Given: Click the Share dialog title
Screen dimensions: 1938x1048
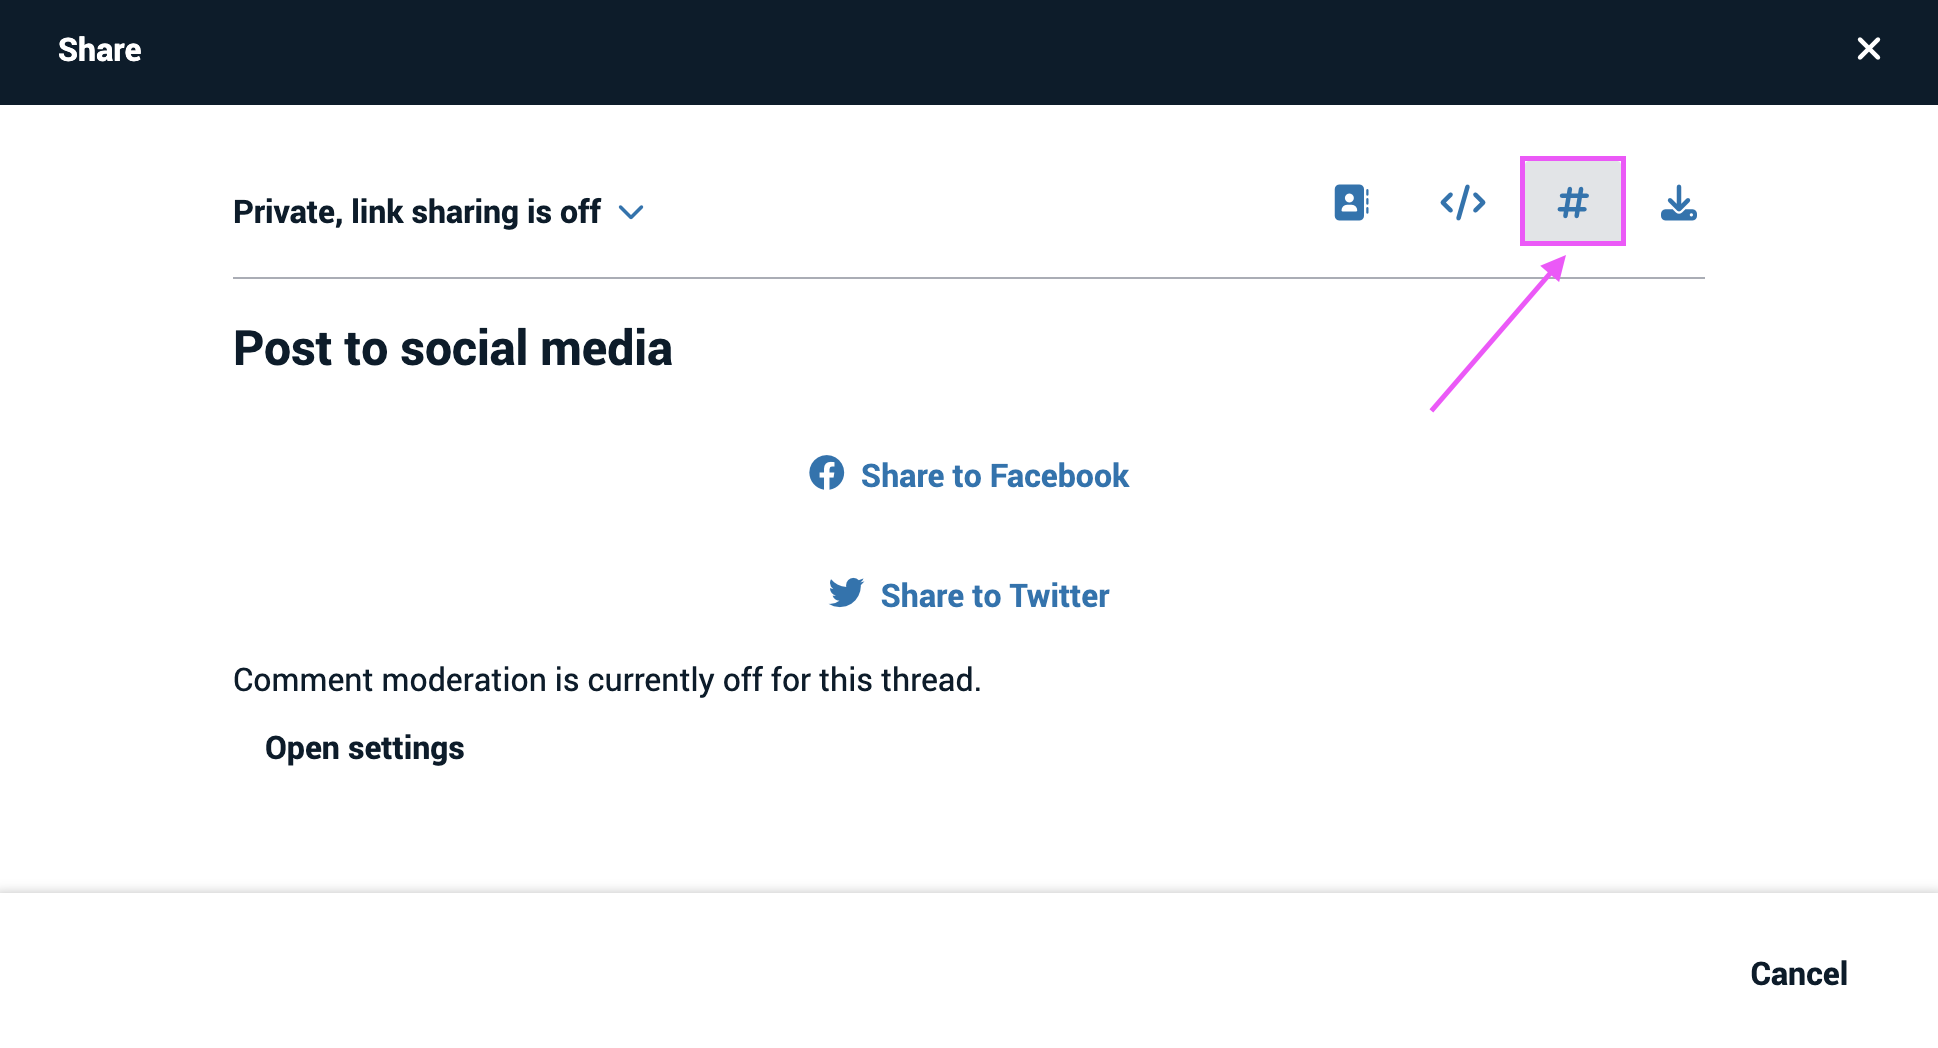Looking at the screenshot, I should tap(99, 50).
